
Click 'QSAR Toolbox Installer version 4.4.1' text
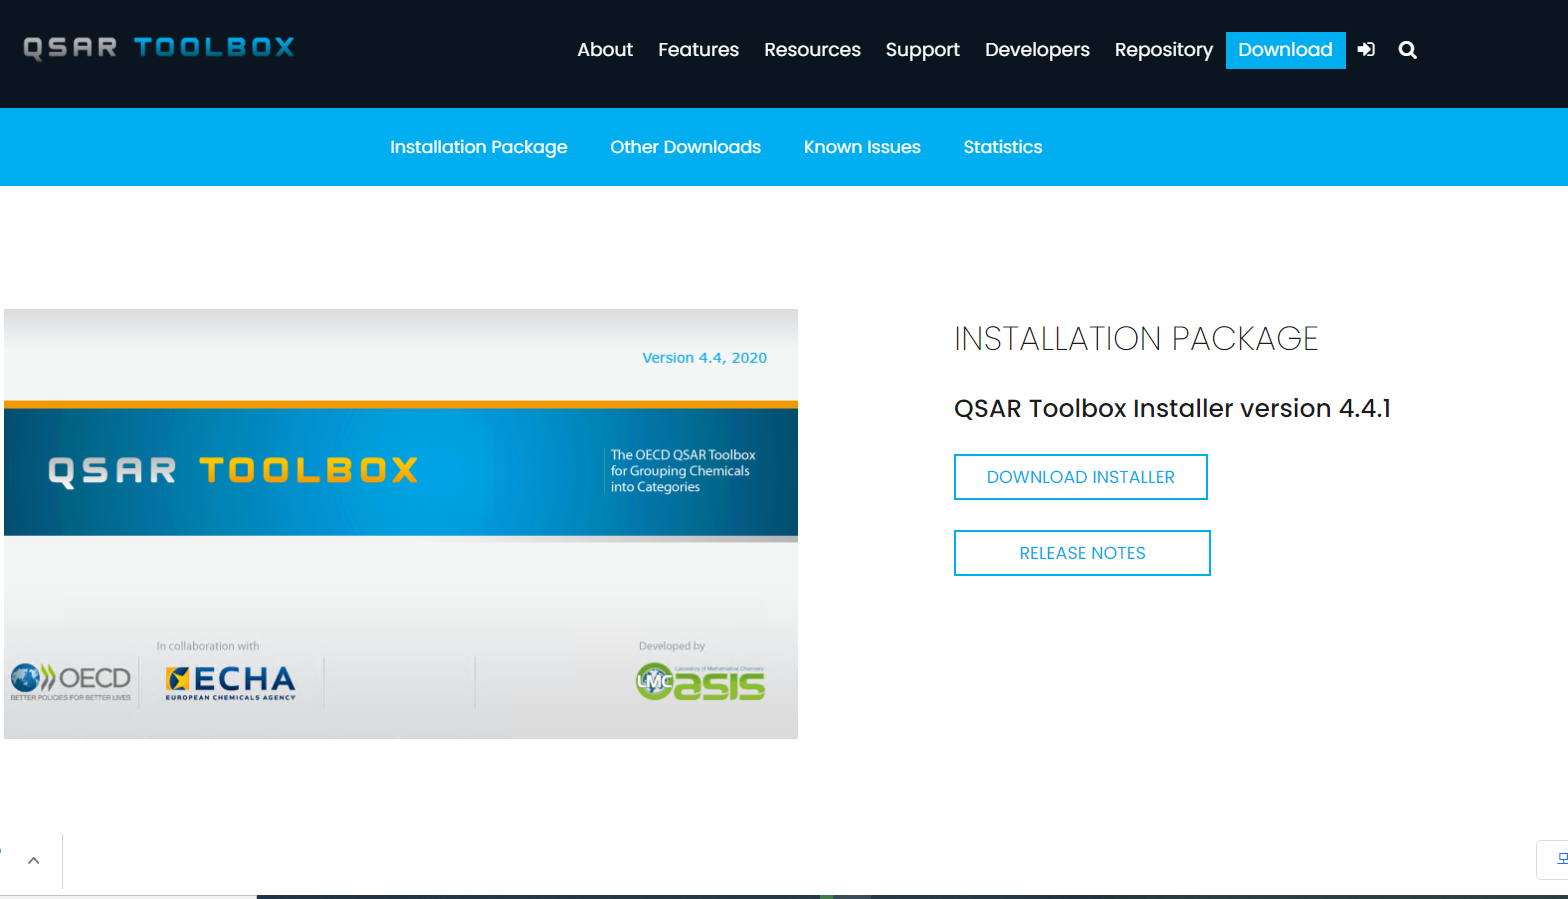pos(1172,408)
